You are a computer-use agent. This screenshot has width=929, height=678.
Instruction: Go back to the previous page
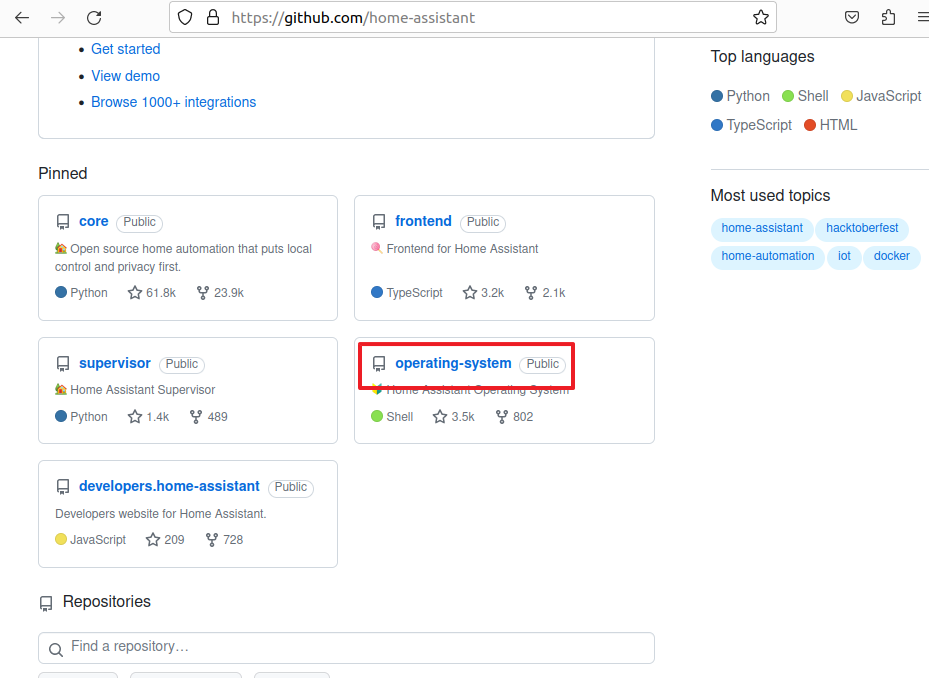pos(22,18)
